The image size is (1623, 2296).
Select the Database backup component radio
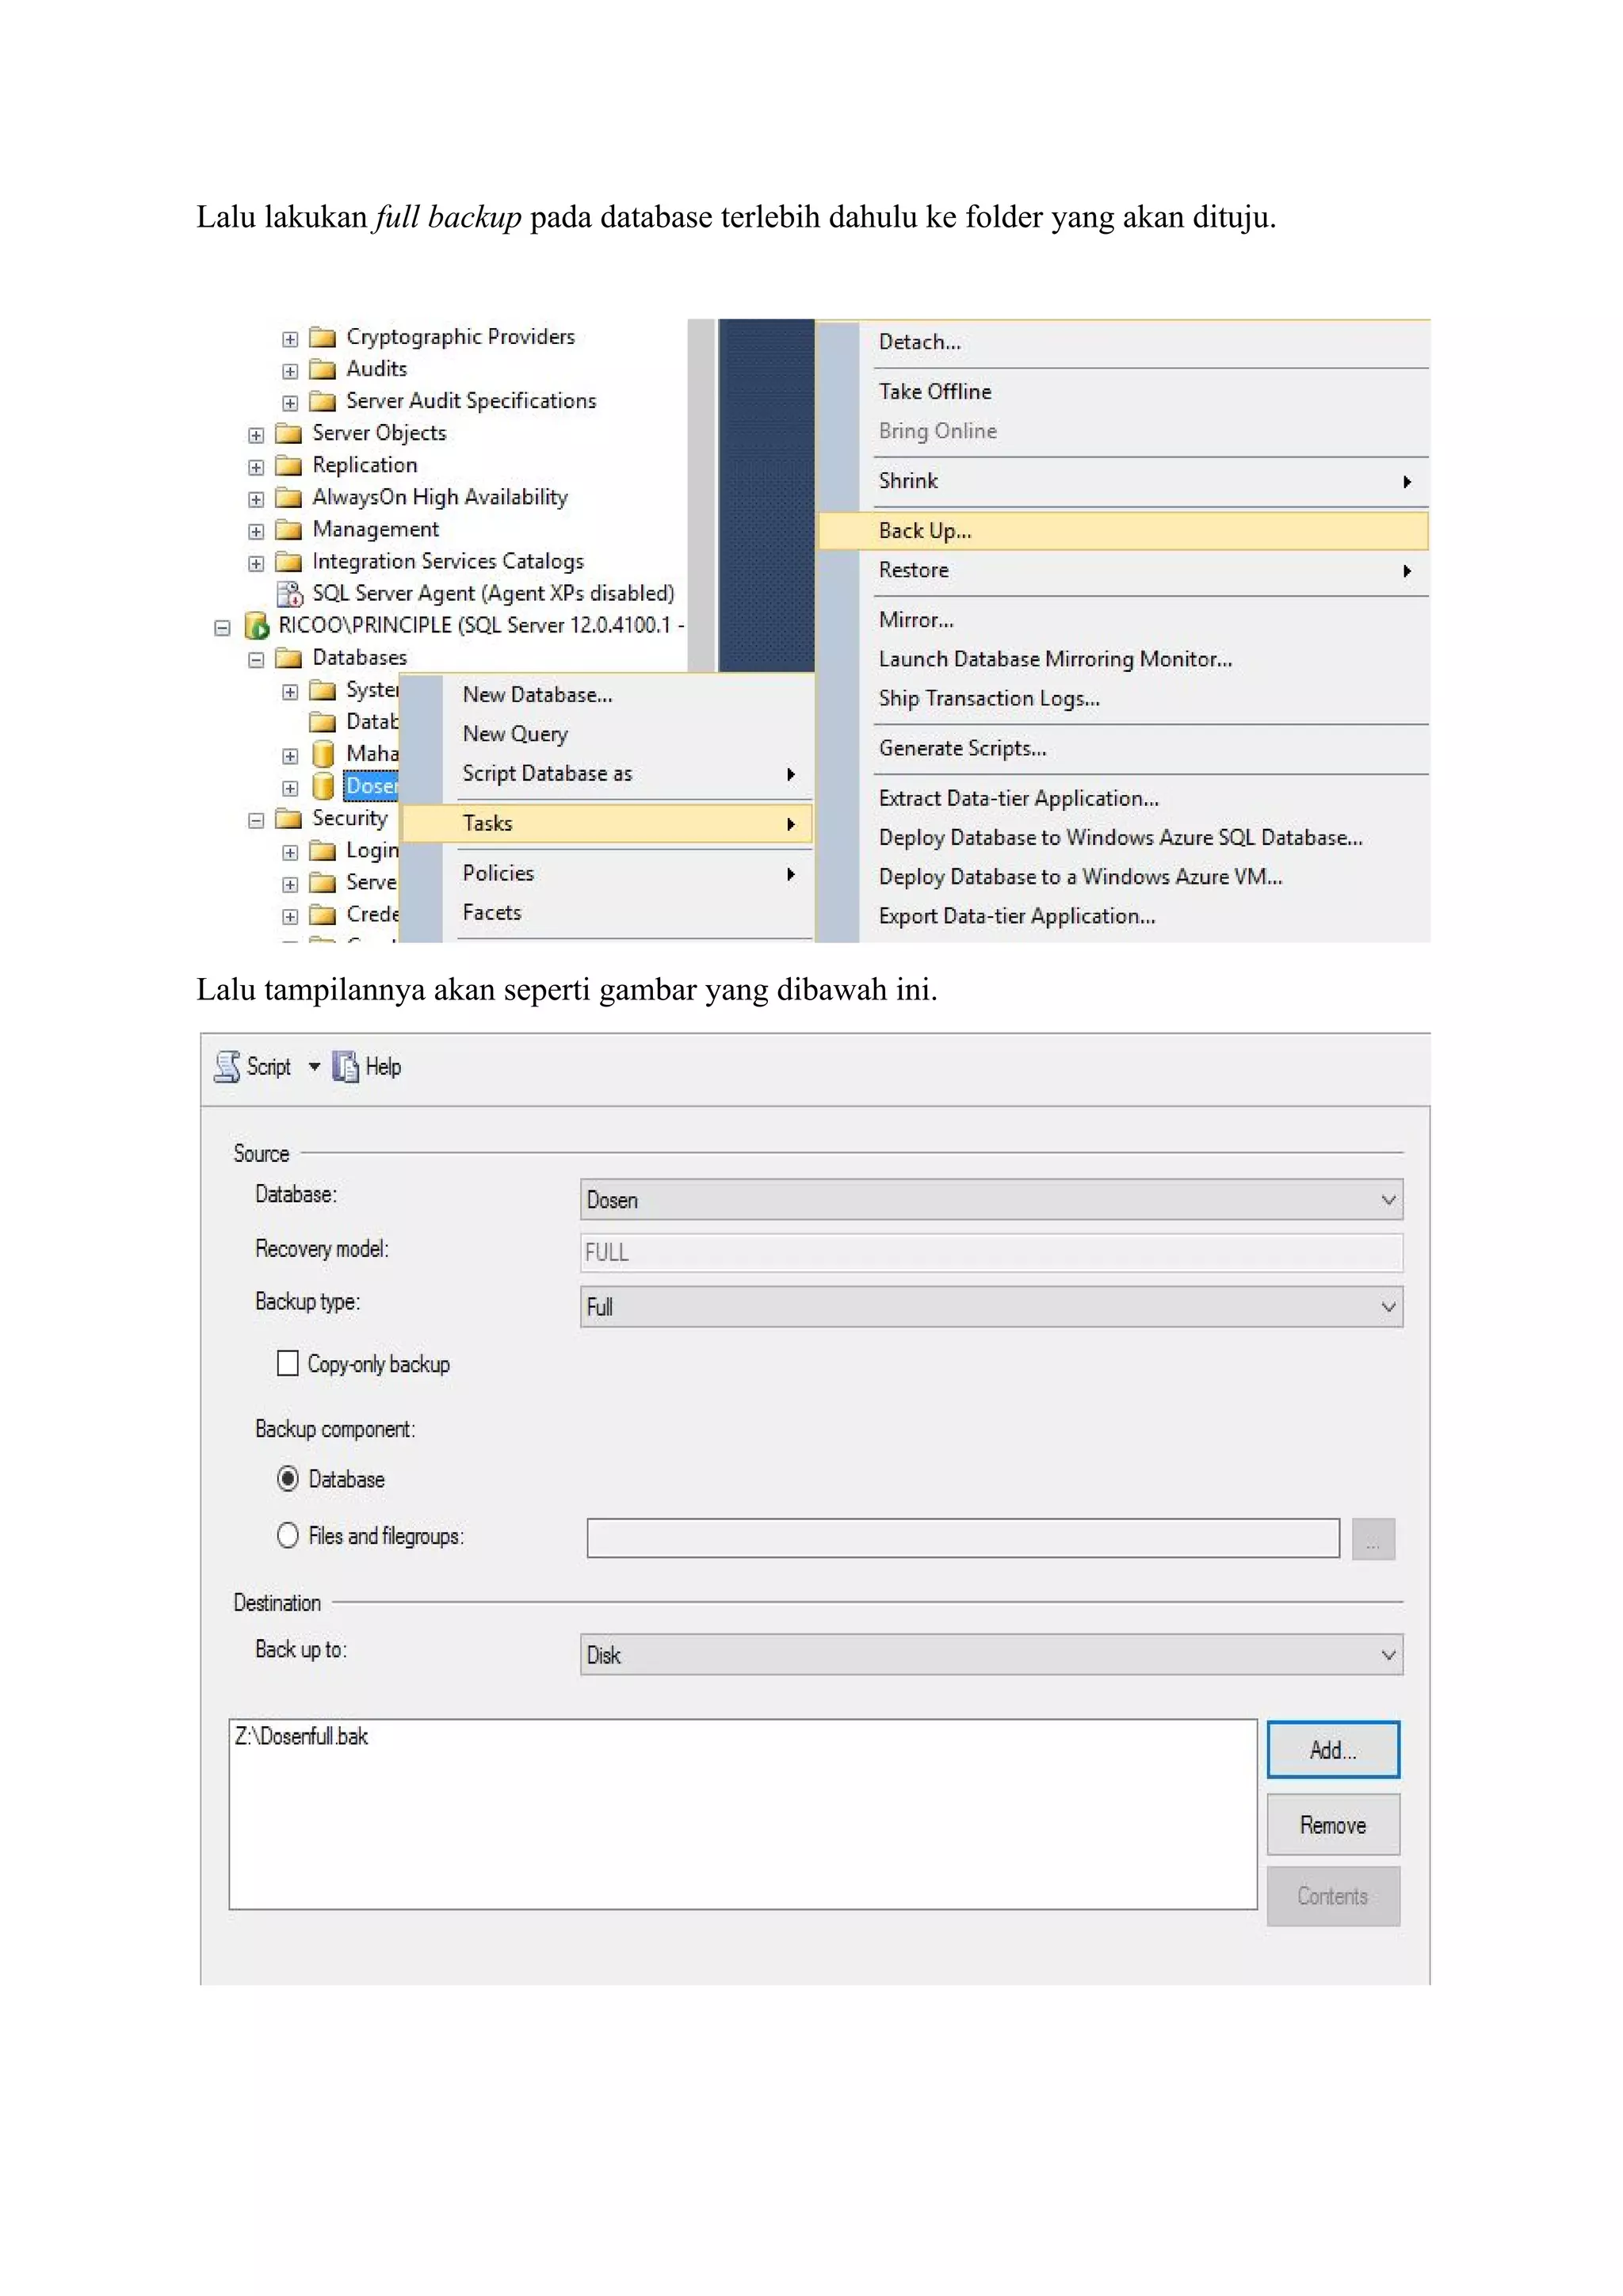point(288,1478)
